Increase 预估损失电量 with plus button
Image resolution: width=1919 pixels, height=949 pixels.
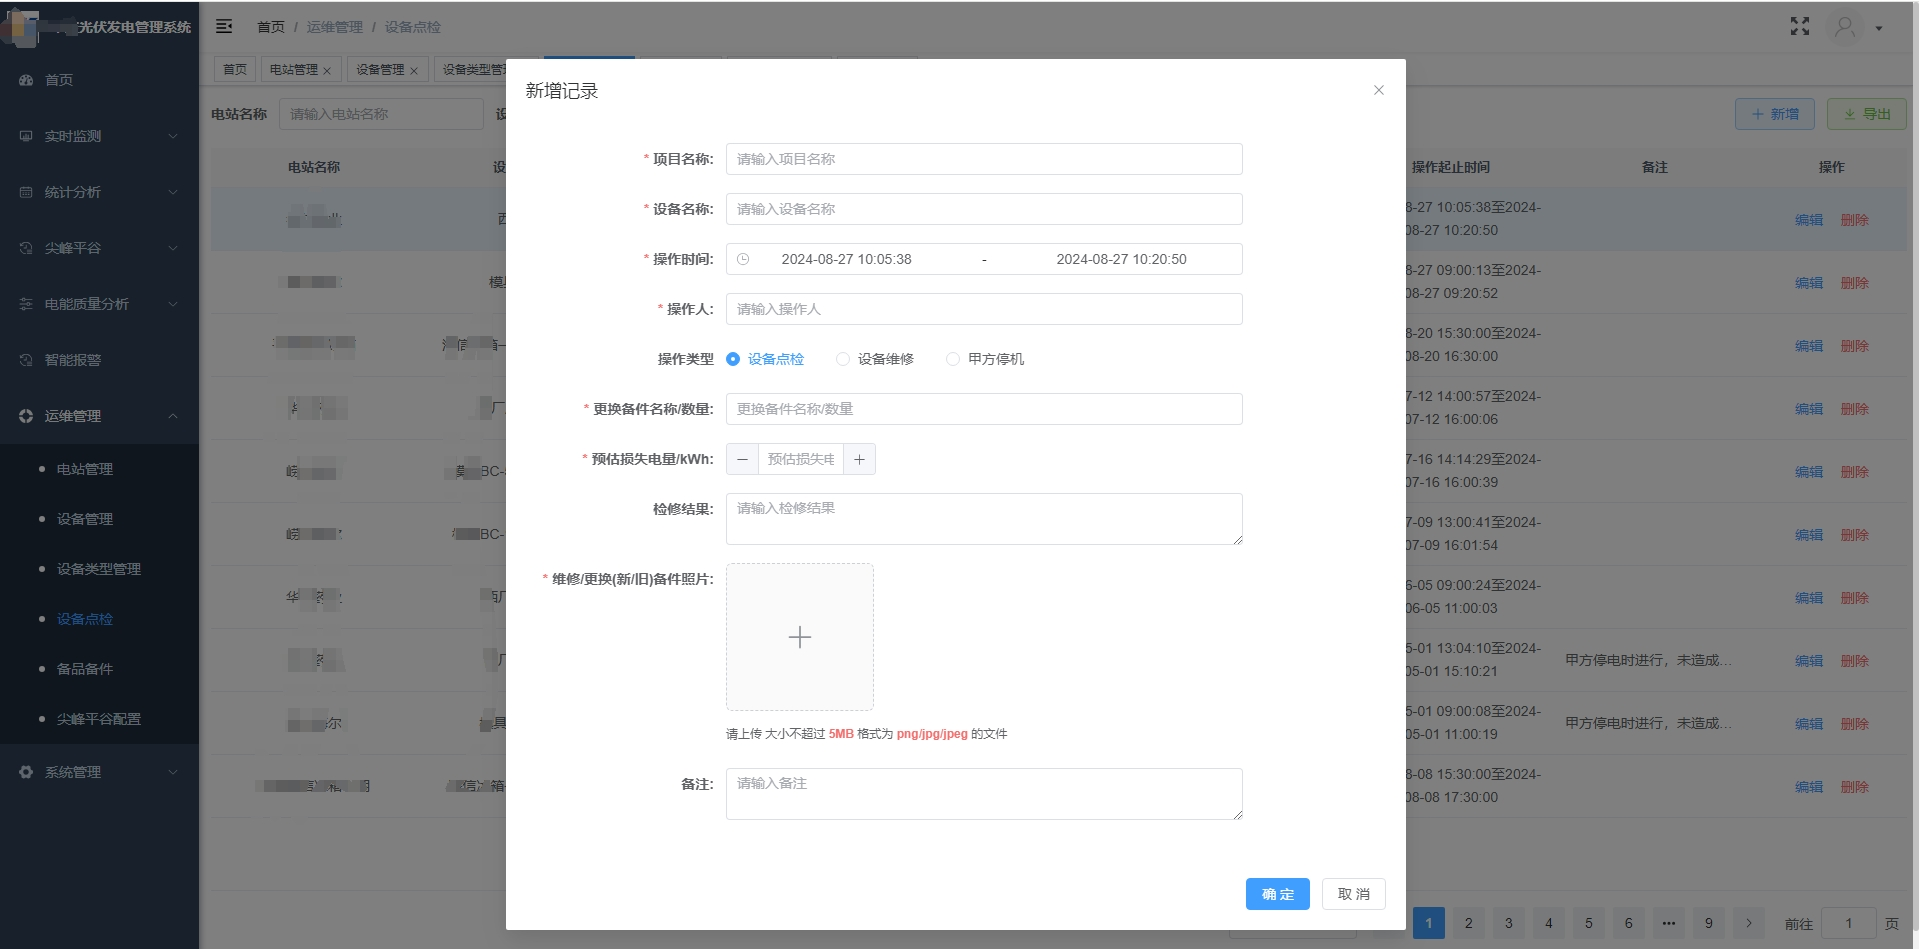pyautogui.click(x=859, y=459)
